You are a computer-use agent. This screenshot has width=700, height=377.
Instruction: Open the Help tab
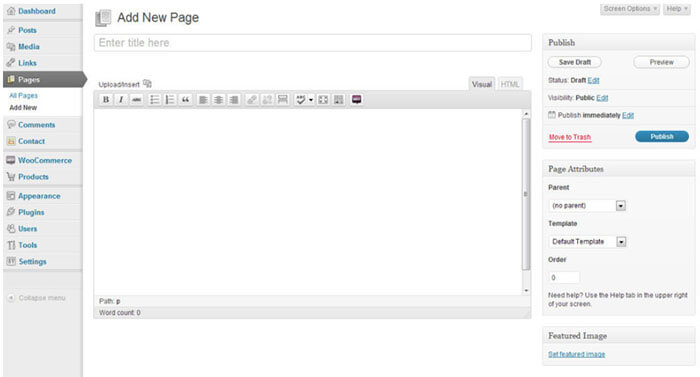coord(677,9)
